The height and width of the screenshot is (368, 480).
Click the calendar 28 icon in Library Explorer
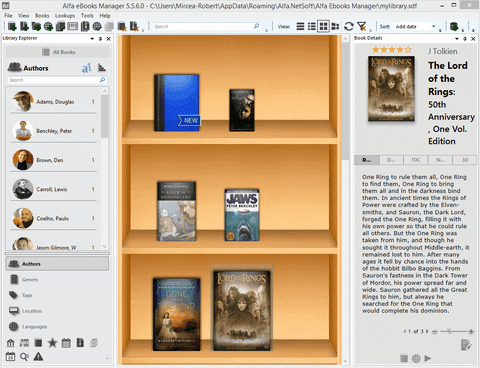point(11,357)
